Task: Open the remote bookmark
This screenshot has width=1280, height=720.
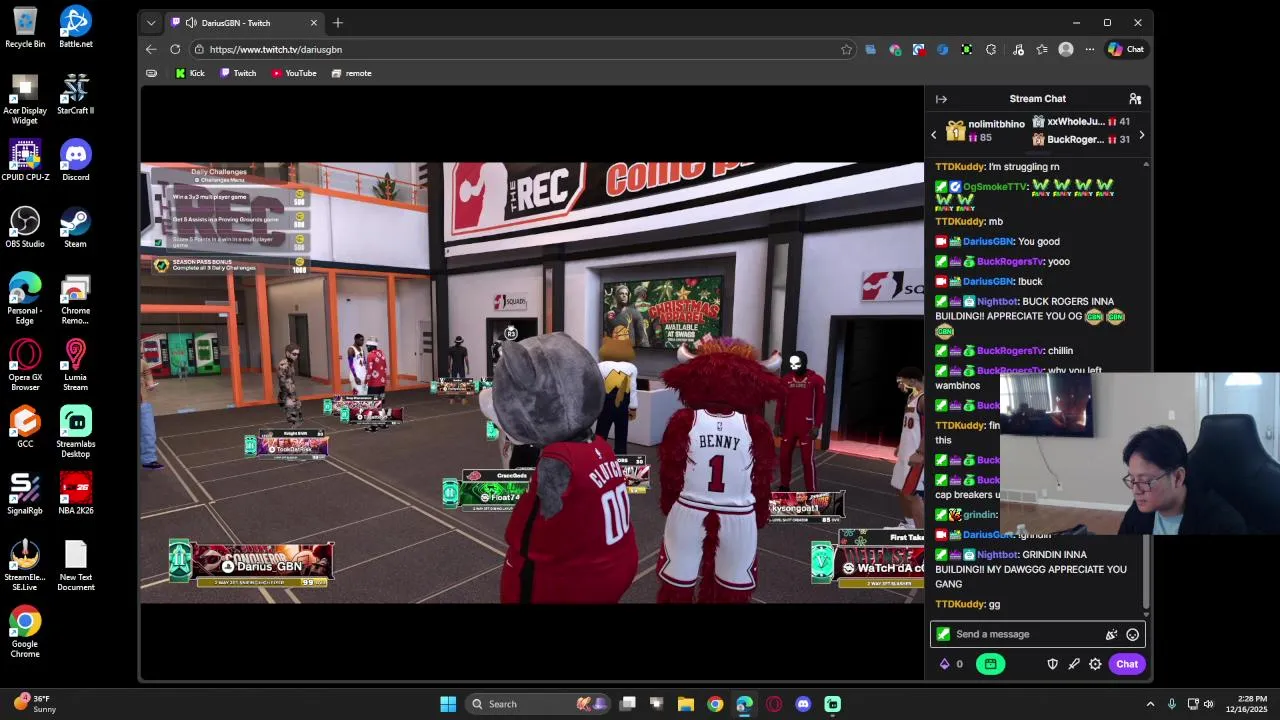Action: click(352, 73)
